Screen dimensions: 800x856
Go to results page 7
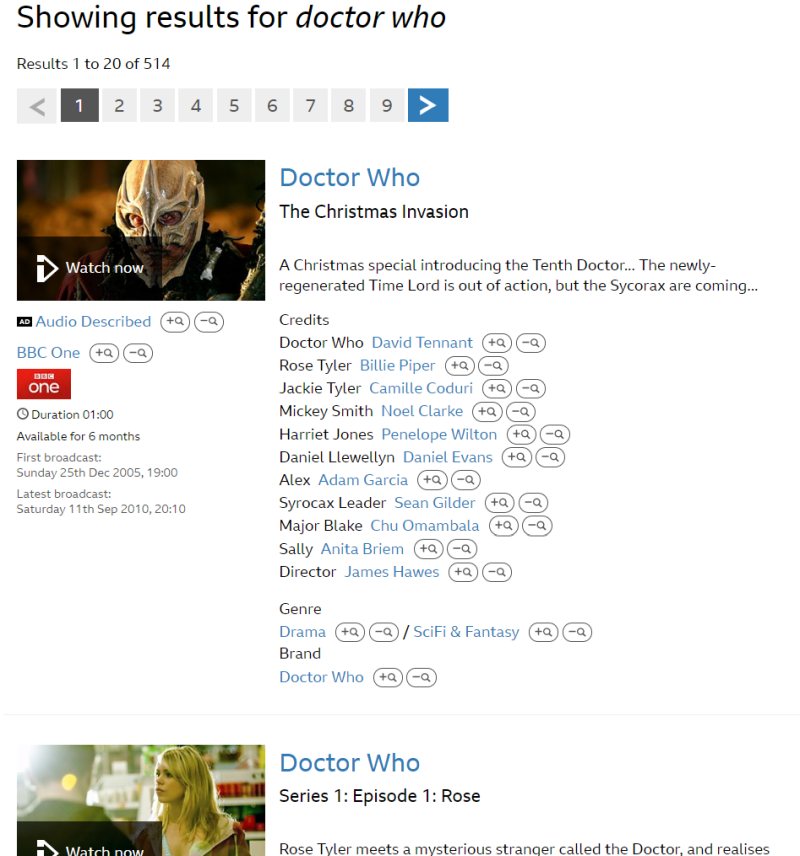(x=310, y=105)
